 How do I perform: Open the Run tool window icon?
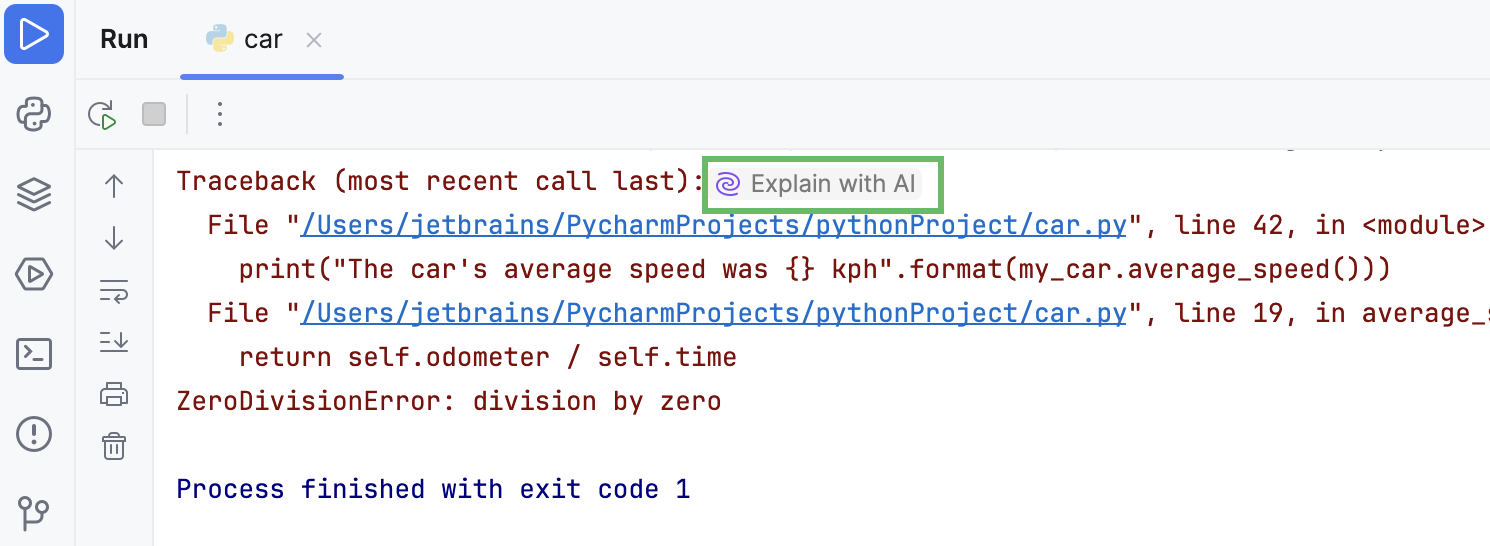pyautogui.click(x=34, y=35)
